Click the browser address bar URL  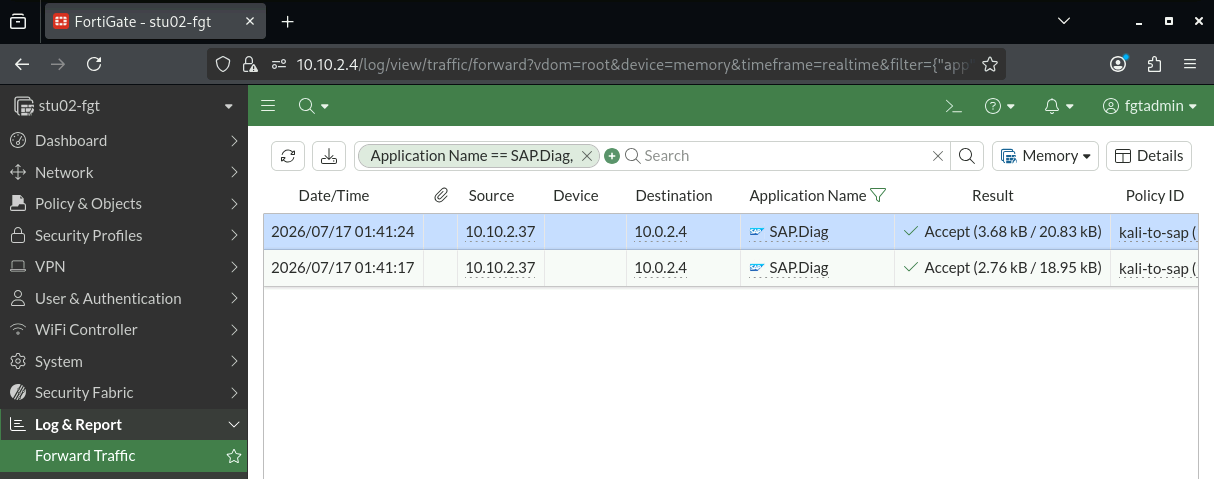(633, 64)
